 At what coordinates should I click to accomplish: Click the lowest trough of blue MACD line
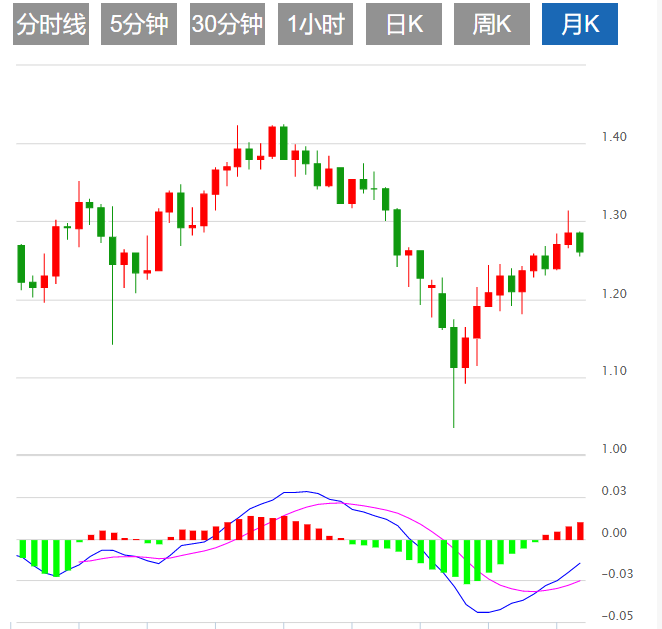click(x=483, y=611)
